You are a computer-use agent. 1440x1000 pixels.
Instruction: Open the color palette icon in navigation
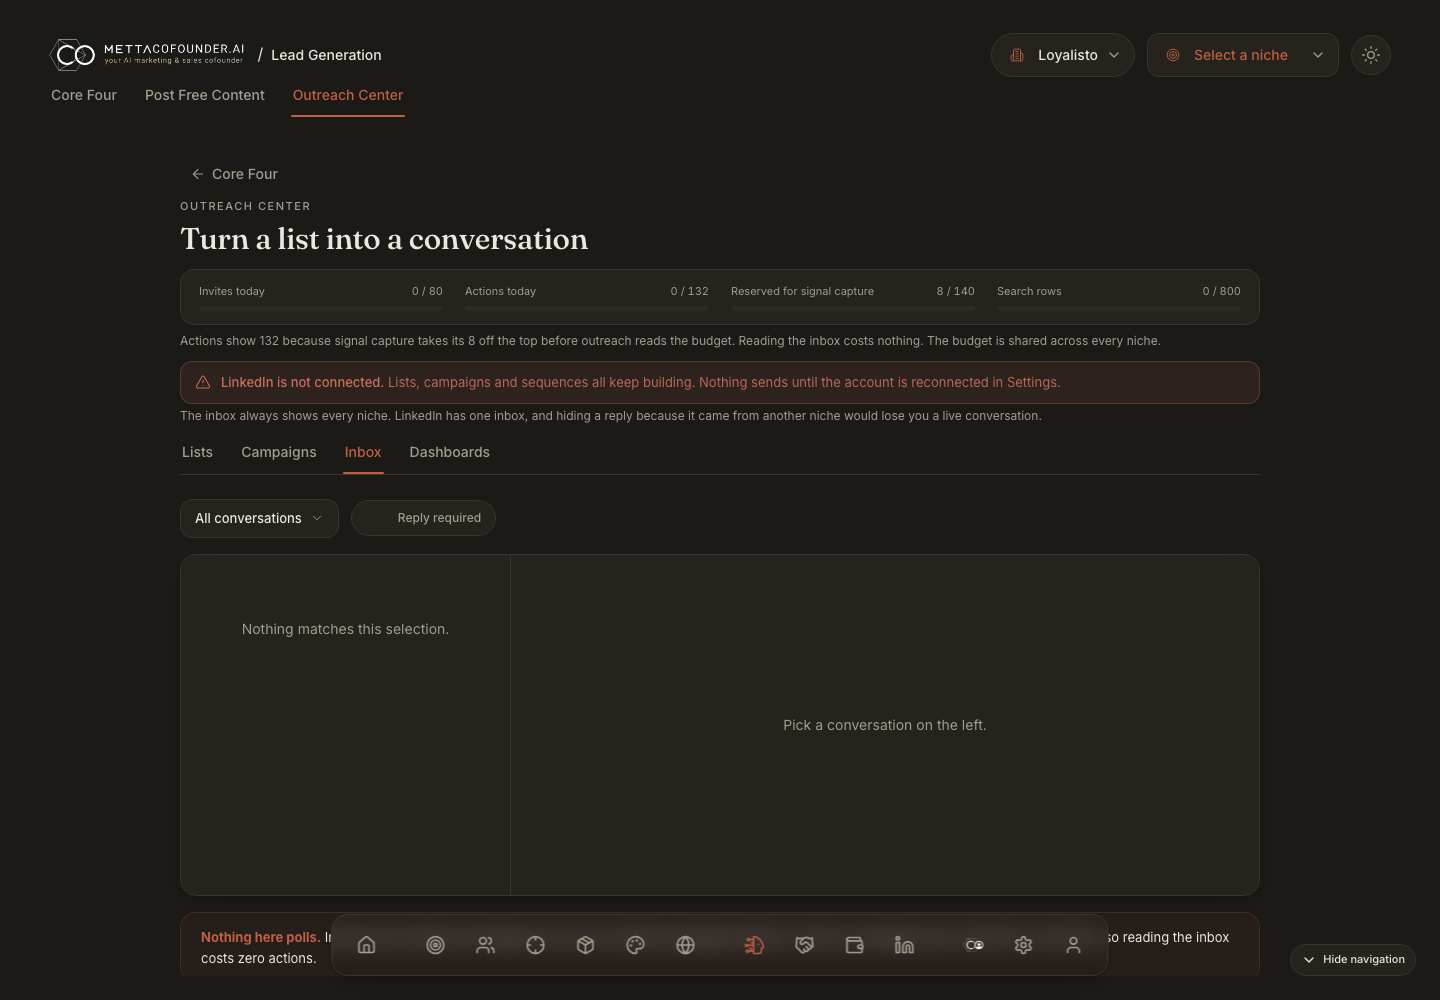pos(635,945)
